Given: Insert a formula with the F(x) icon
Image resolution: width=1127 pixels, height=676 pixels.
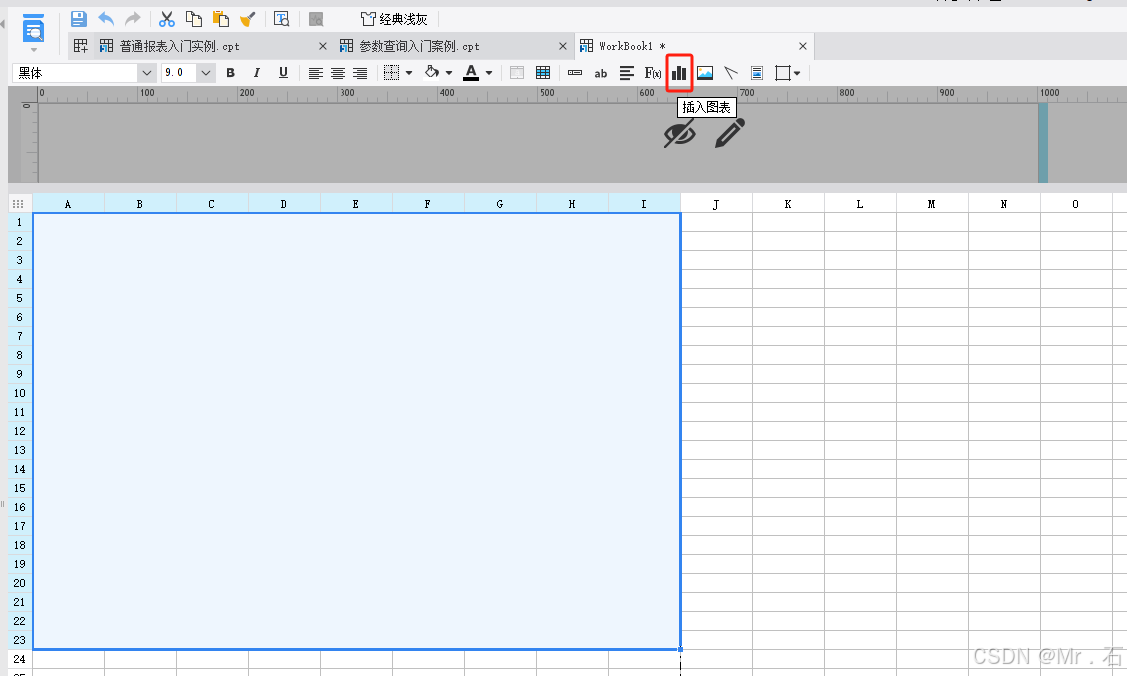Looking at the screenshot, I should pos(653,73).
